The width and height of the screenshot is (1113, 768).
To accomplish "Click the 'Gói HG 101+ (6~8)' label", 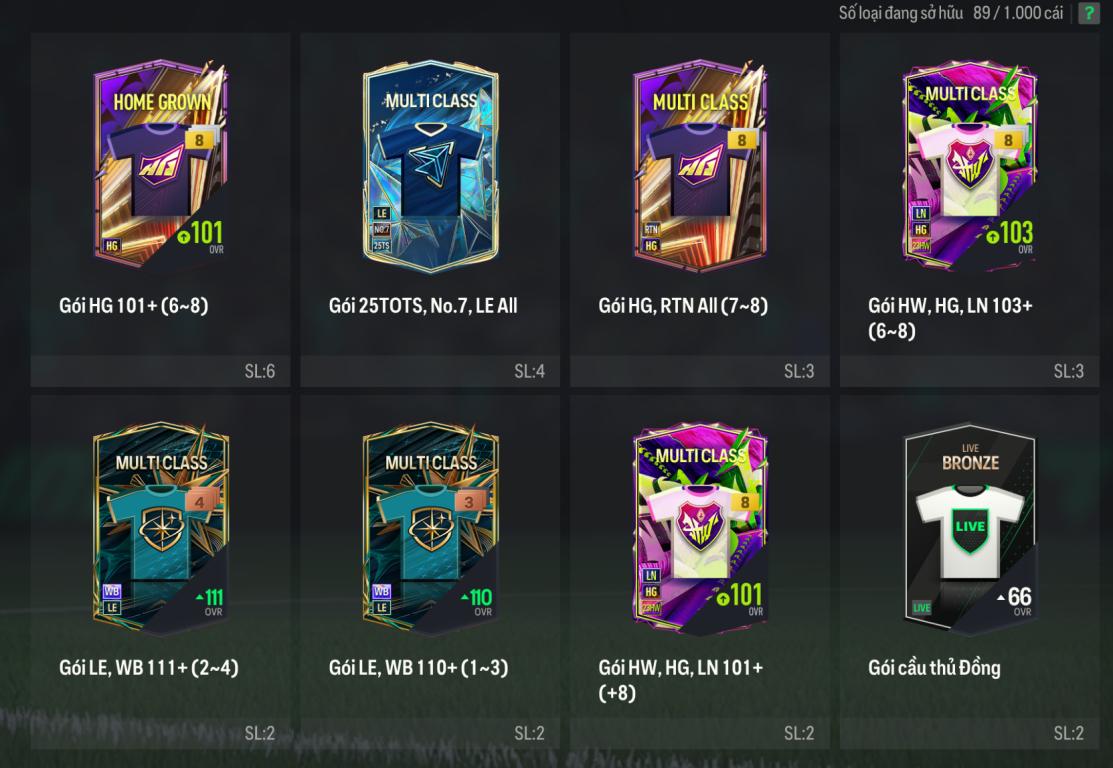I will (x=133, y=306).
